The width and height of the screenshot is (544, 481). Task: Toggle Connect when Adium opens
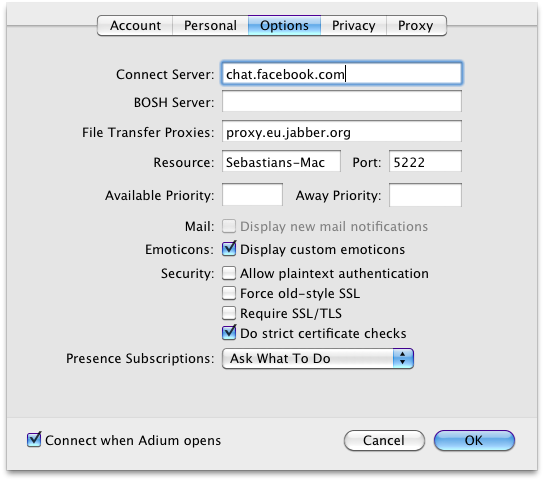tap(34, 440)
